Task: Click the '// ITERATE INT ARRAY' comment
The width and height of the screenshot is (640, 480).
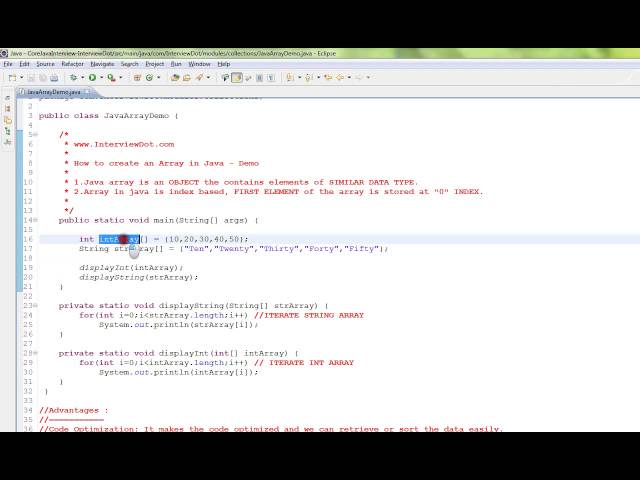Action: [x=304, y=362]
